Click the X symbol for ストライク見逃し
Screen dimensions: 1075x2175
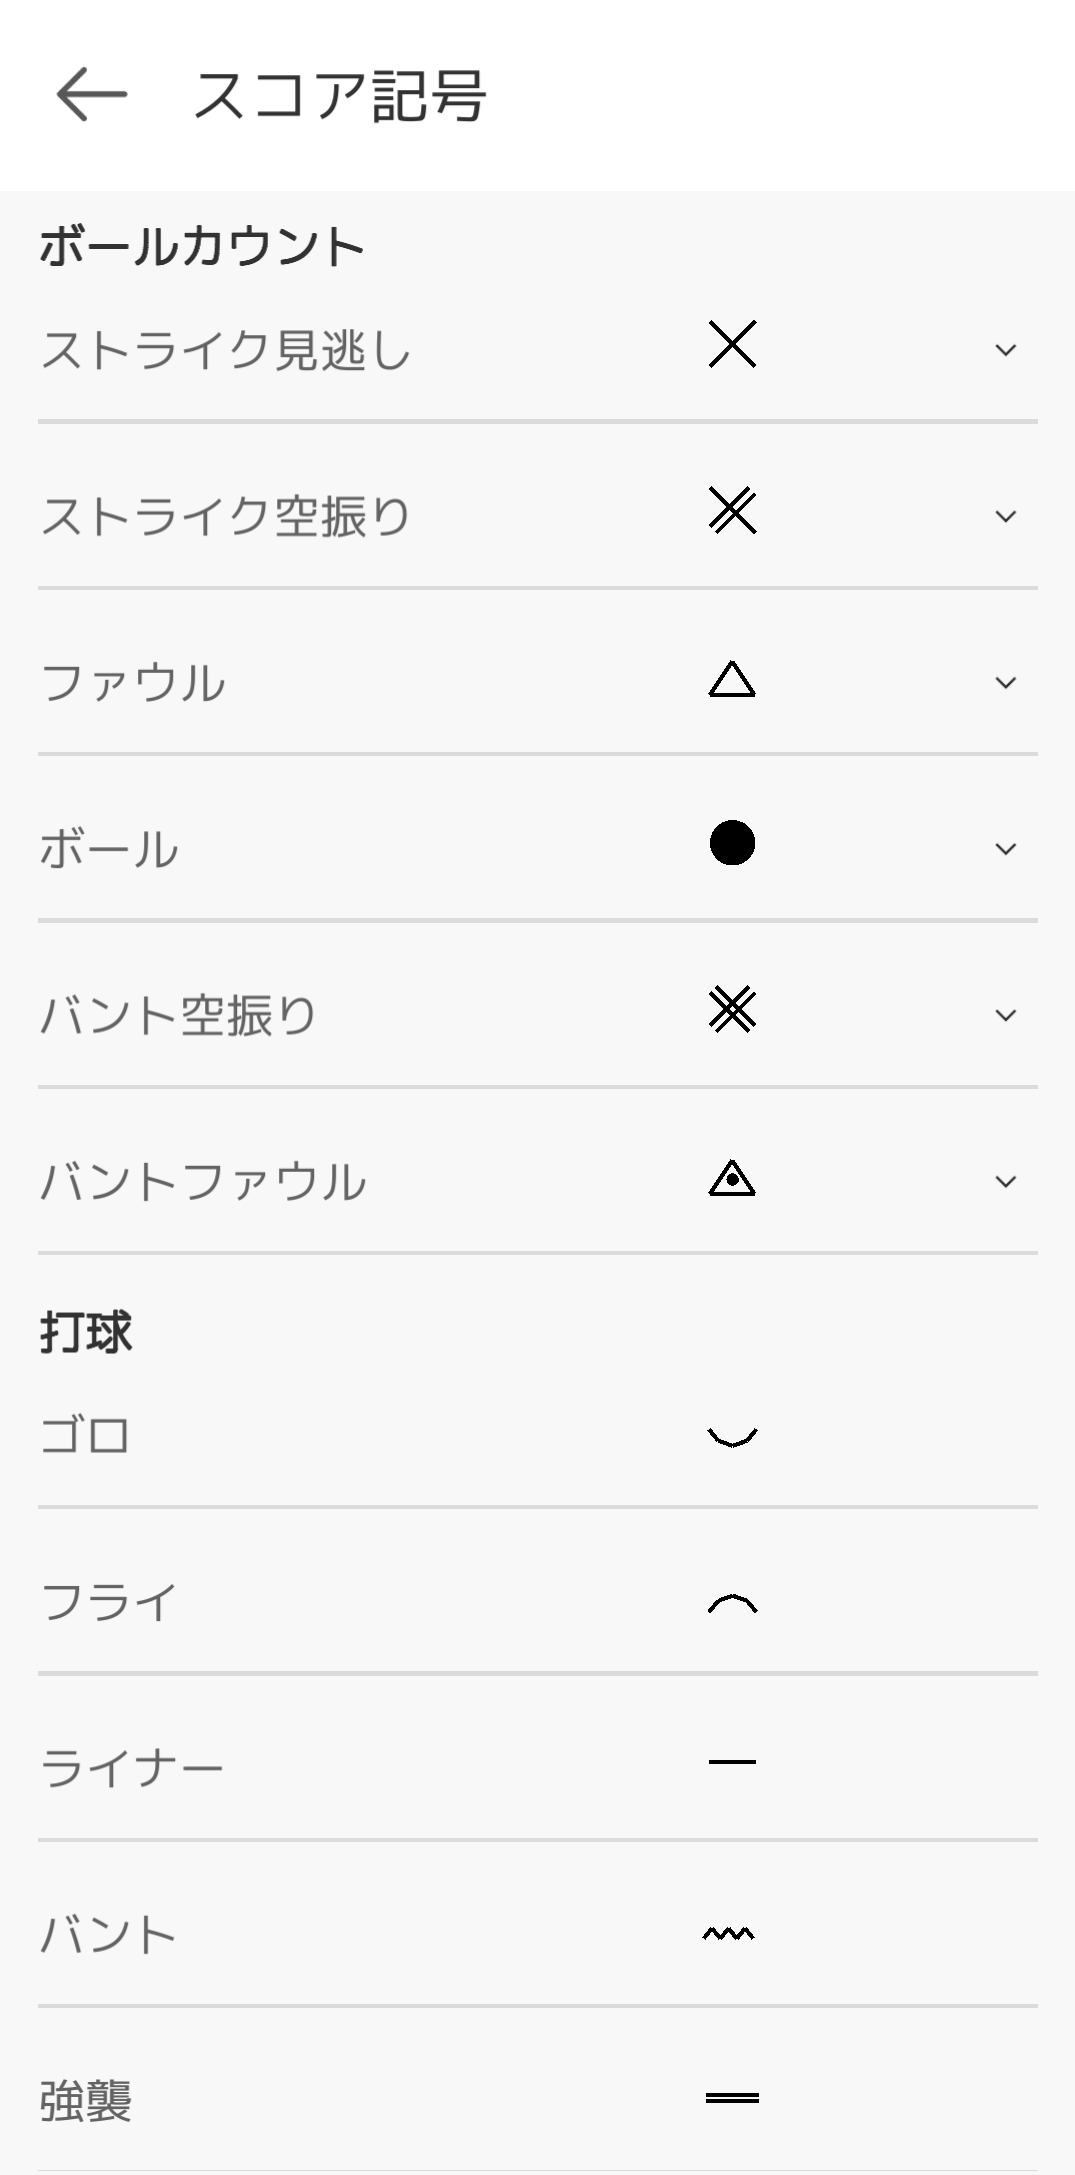[732, 345]
